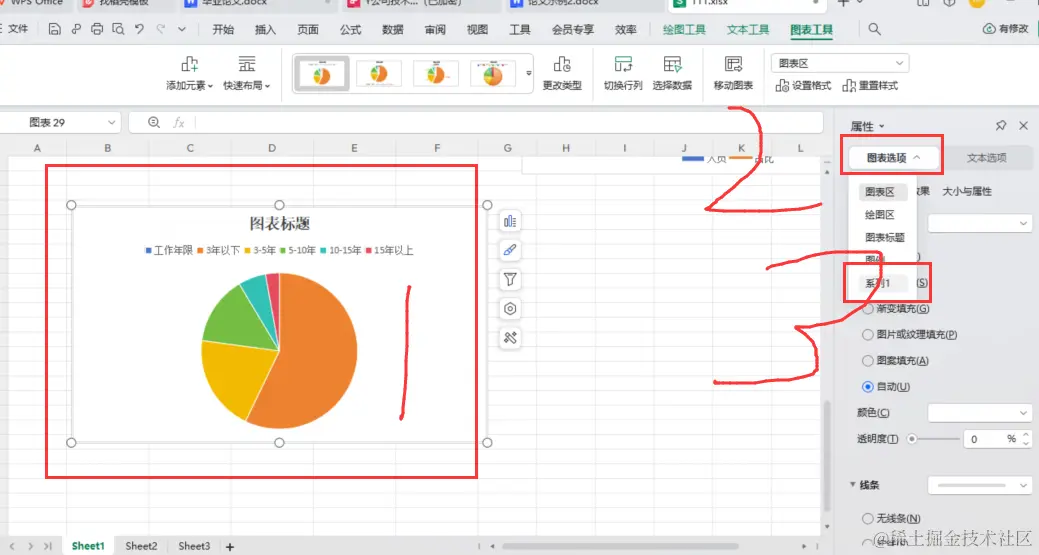Open the chart filter funnel button
The height and width of the screenshot is (555, 1039).
pyautogui.click(x=510, y=279)
